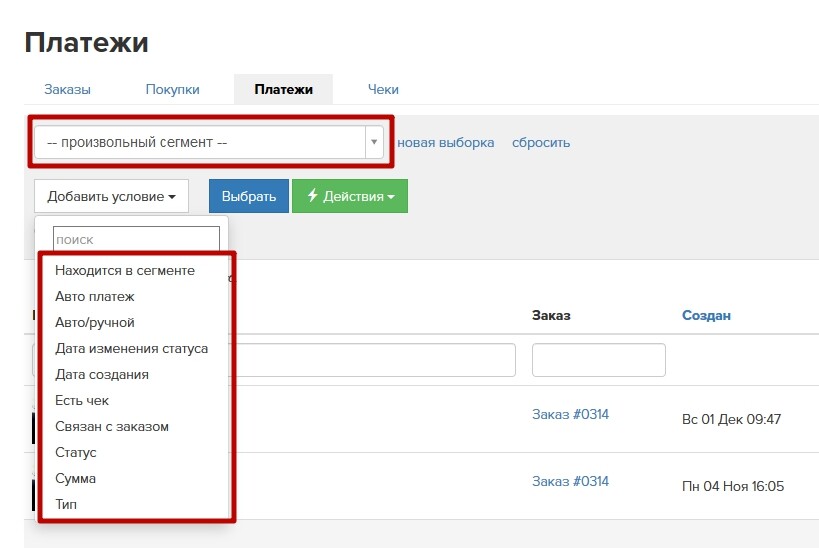Switch to the Покупки tab

[172, 89]
